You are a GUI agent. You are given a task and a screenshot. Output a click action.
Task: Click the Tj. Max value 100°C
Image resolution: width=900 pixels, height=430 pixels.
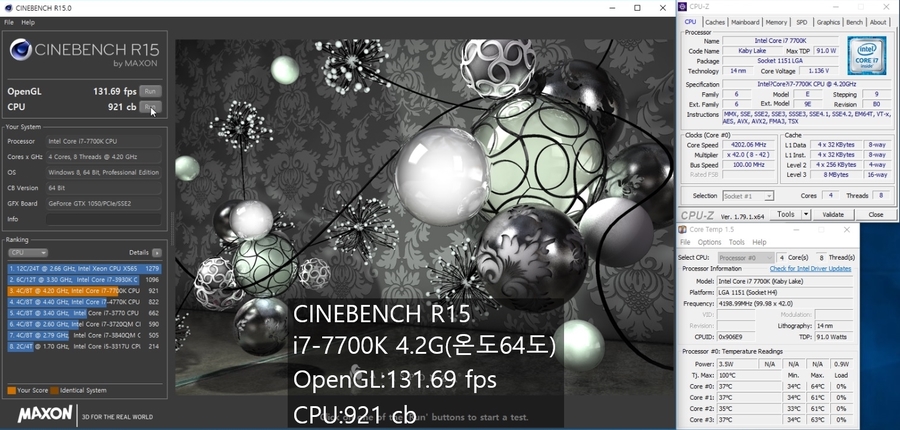748,375
